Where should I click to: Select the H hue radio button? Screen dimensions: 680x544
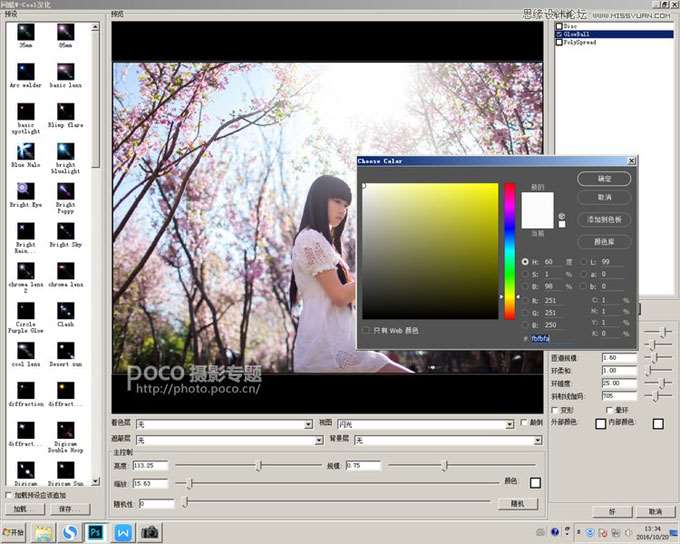coord(526,262)
